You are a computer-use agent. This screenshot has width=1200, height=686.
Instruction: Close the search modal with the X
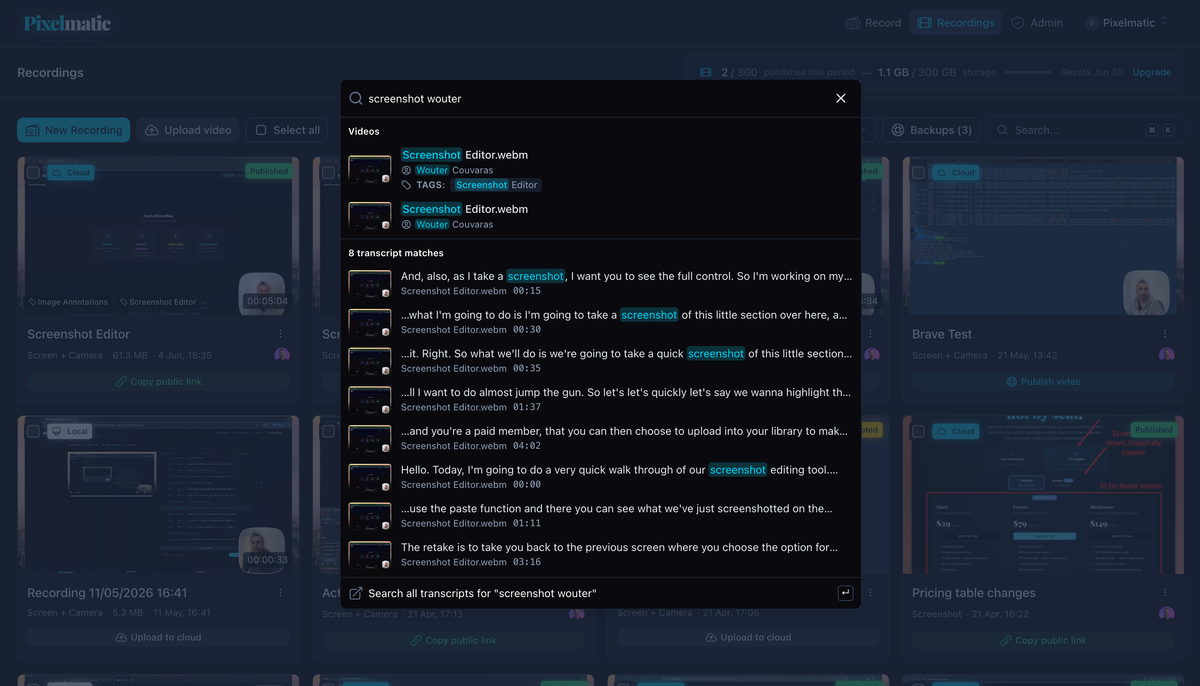(x=841, y=98)
